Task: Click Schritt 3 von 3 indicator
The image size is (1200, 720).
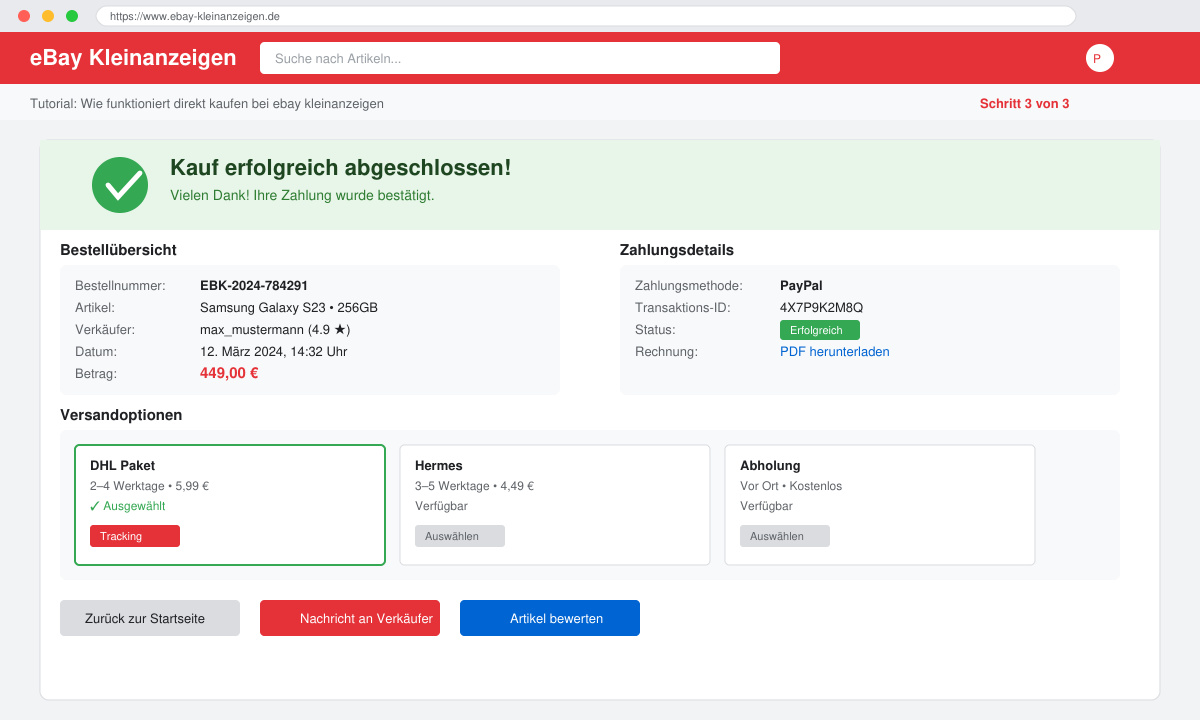Action: [x=1024, y=104]
